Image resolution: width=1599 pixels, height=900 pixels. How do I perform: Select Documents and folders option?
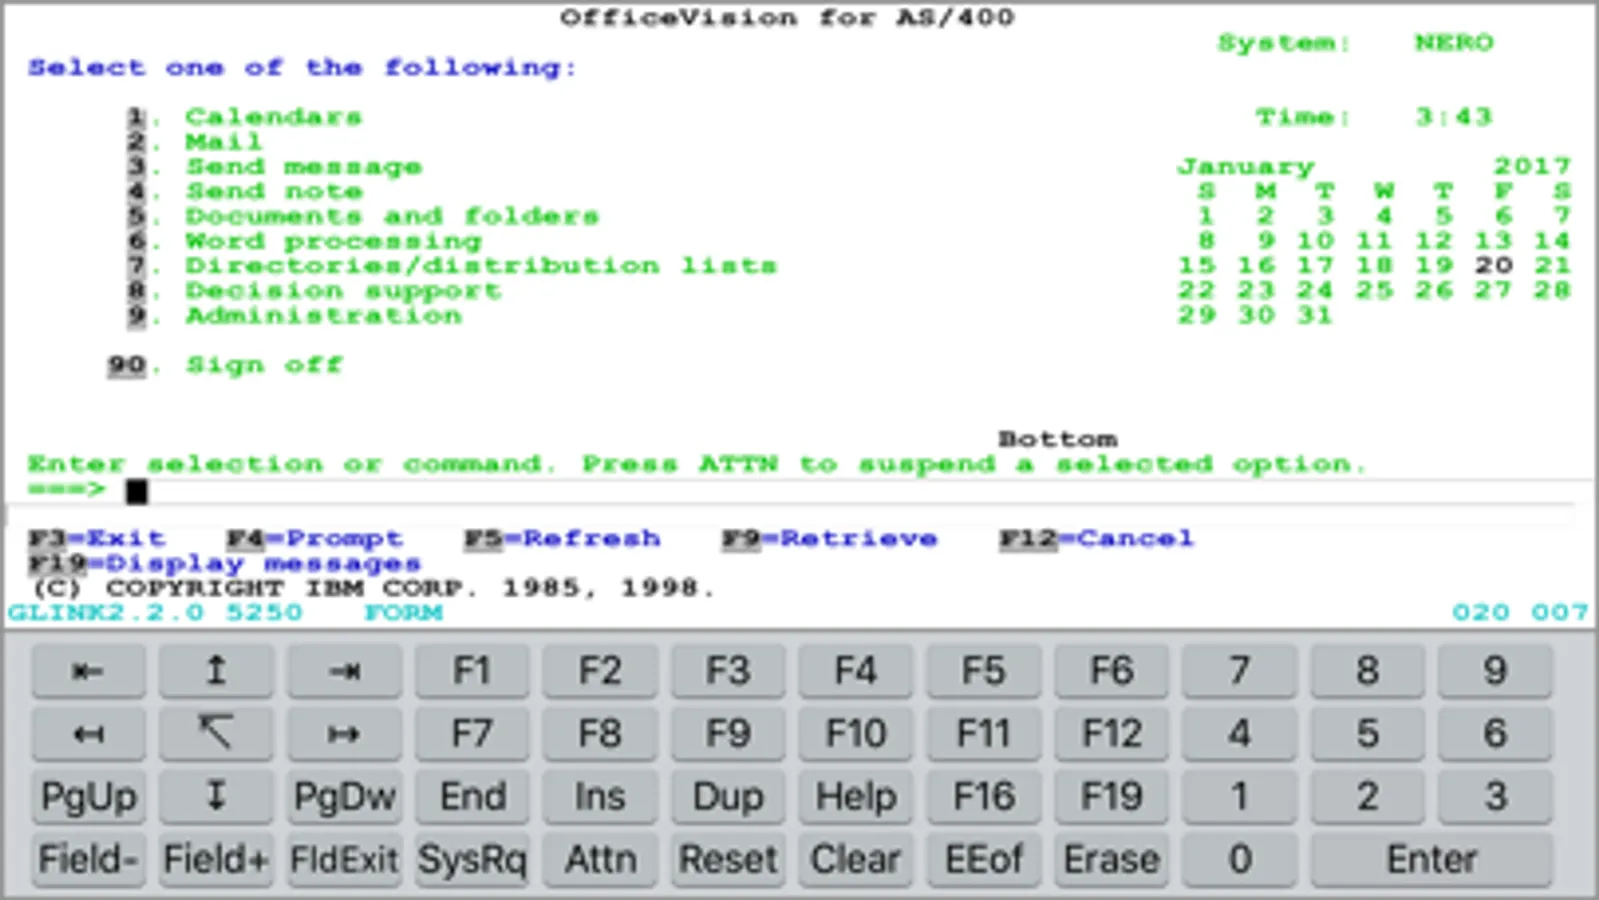coord(363,216)
